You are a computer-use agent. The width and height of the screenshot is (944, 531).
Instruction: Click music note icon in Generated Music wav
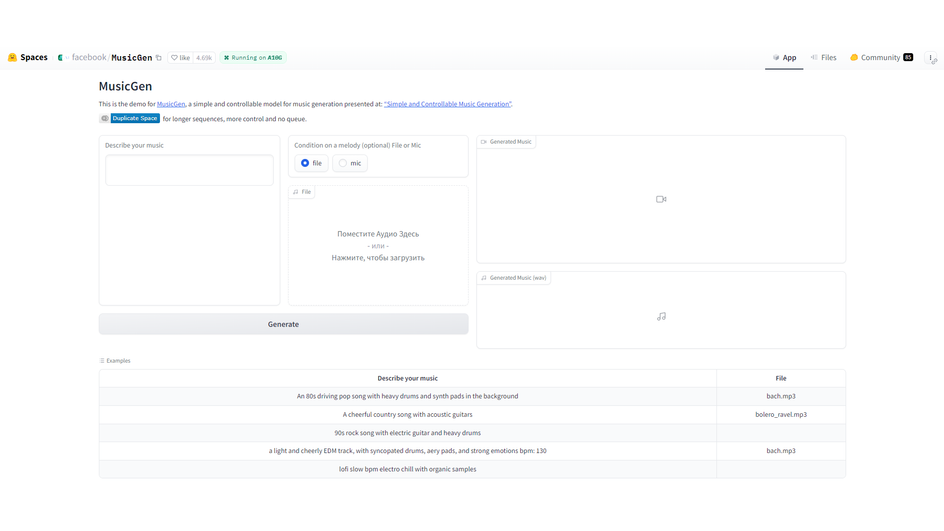click(x=661, y=317)
